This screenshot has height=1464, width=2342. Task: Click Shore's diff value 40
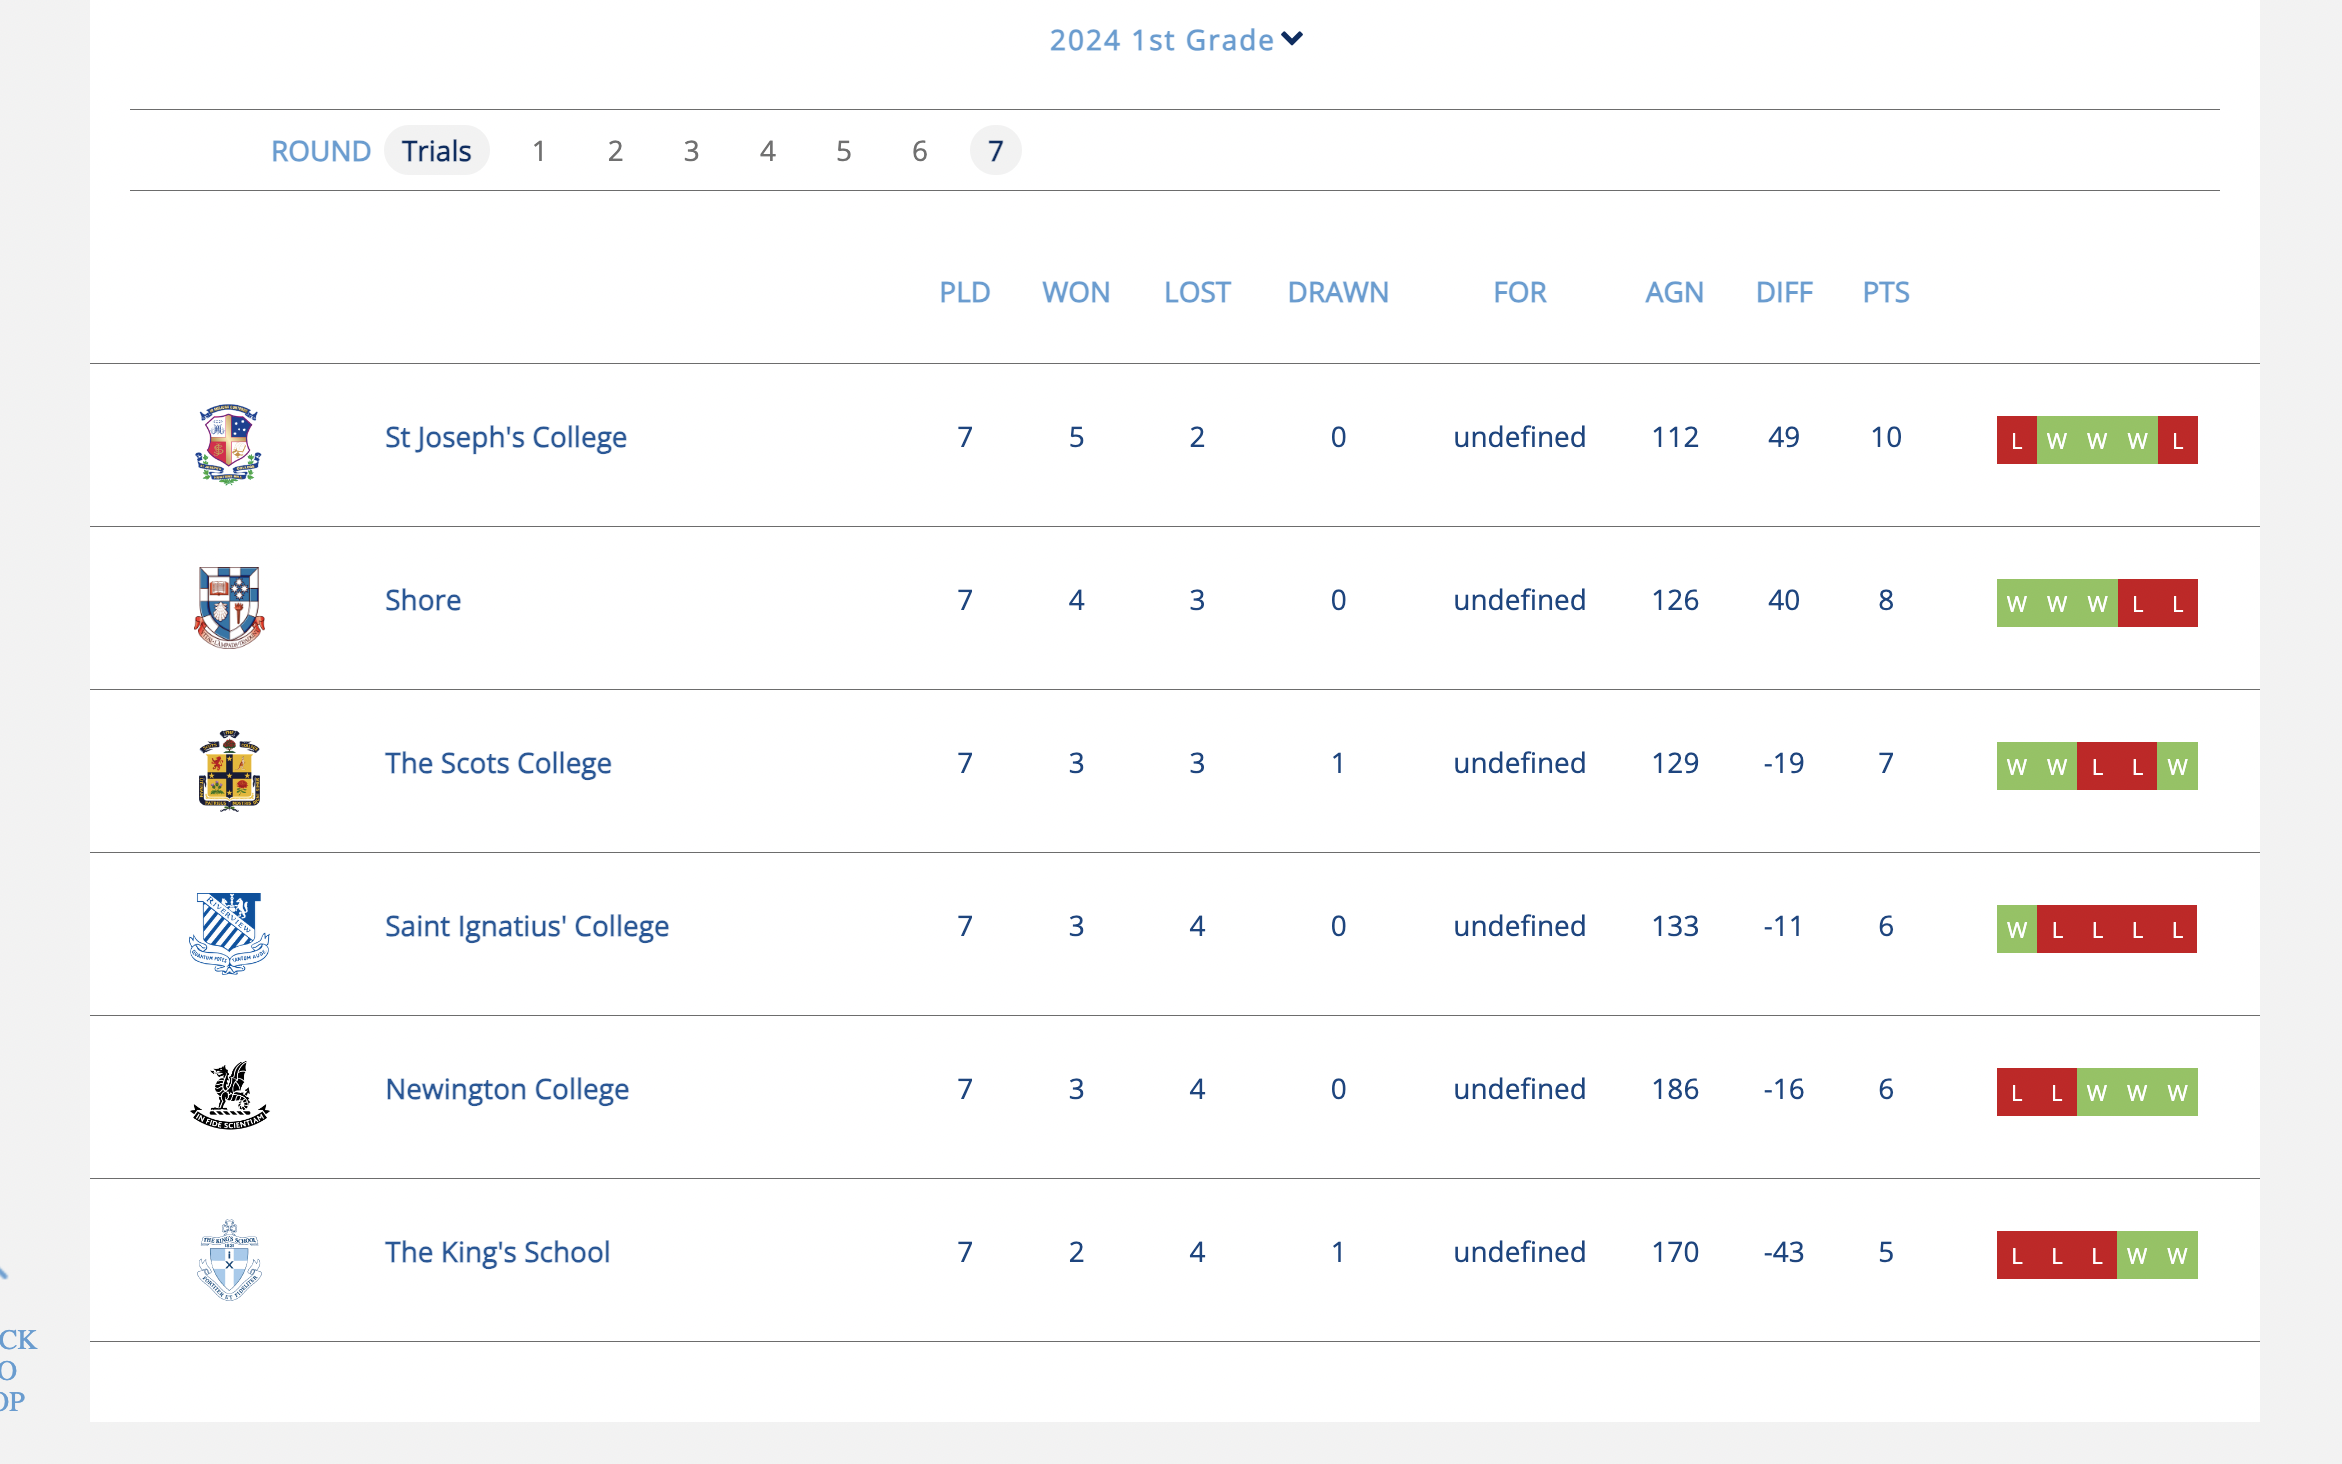[1784, 600]
